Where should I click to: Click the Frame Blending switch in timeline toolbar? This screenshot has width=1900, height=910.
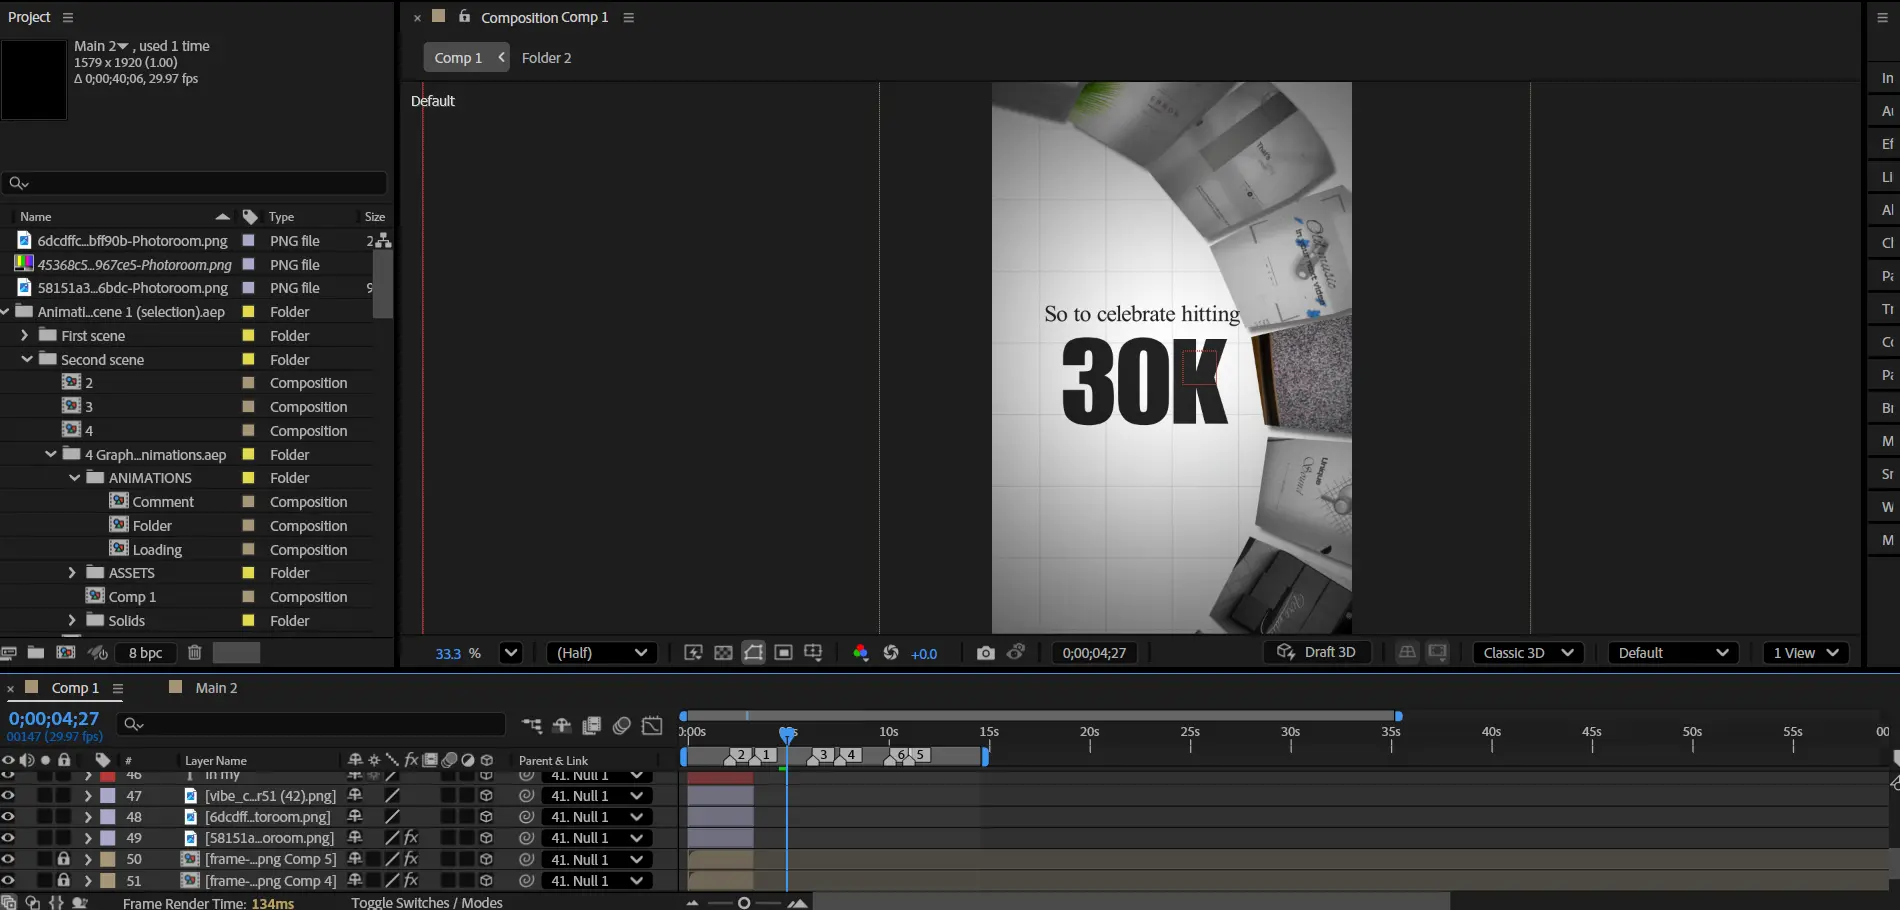tap(592, 726)
